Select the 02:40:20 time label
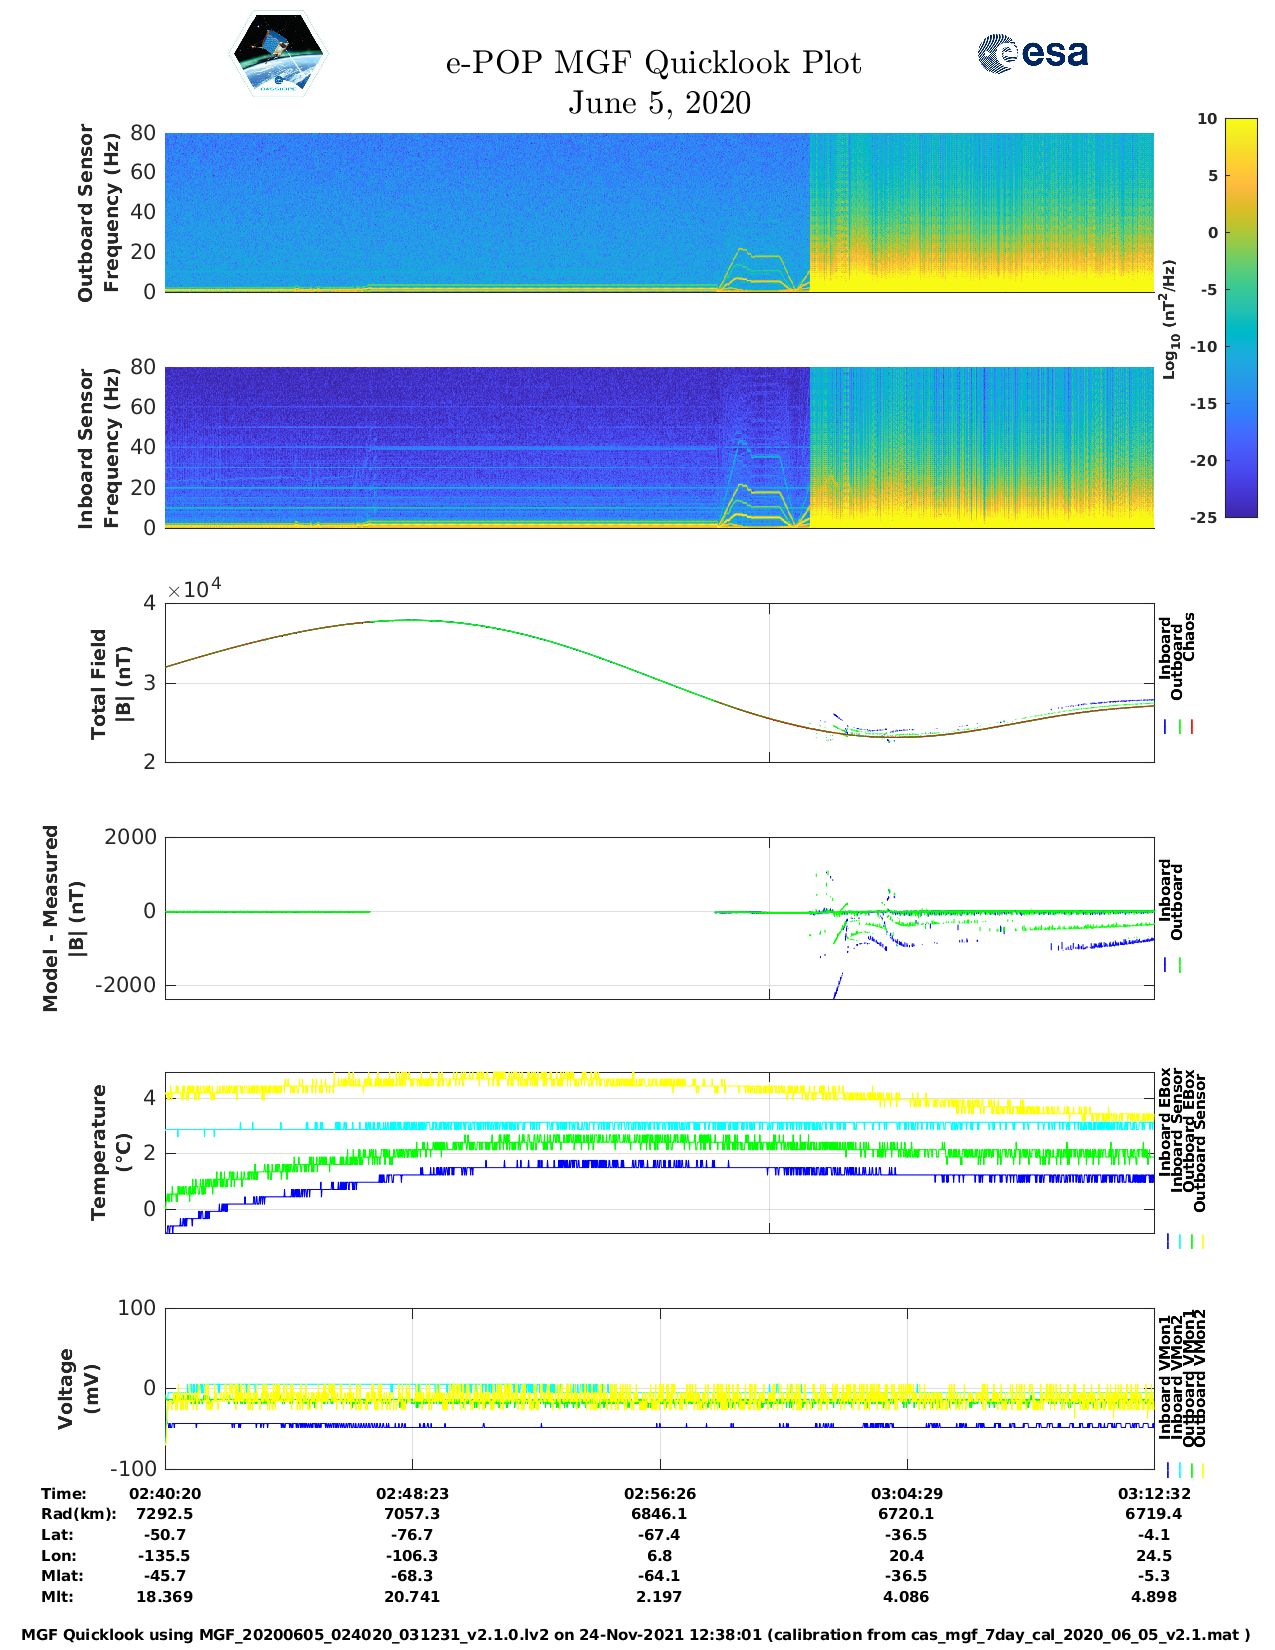The image size is (1275, 1650). [165, 1493]
